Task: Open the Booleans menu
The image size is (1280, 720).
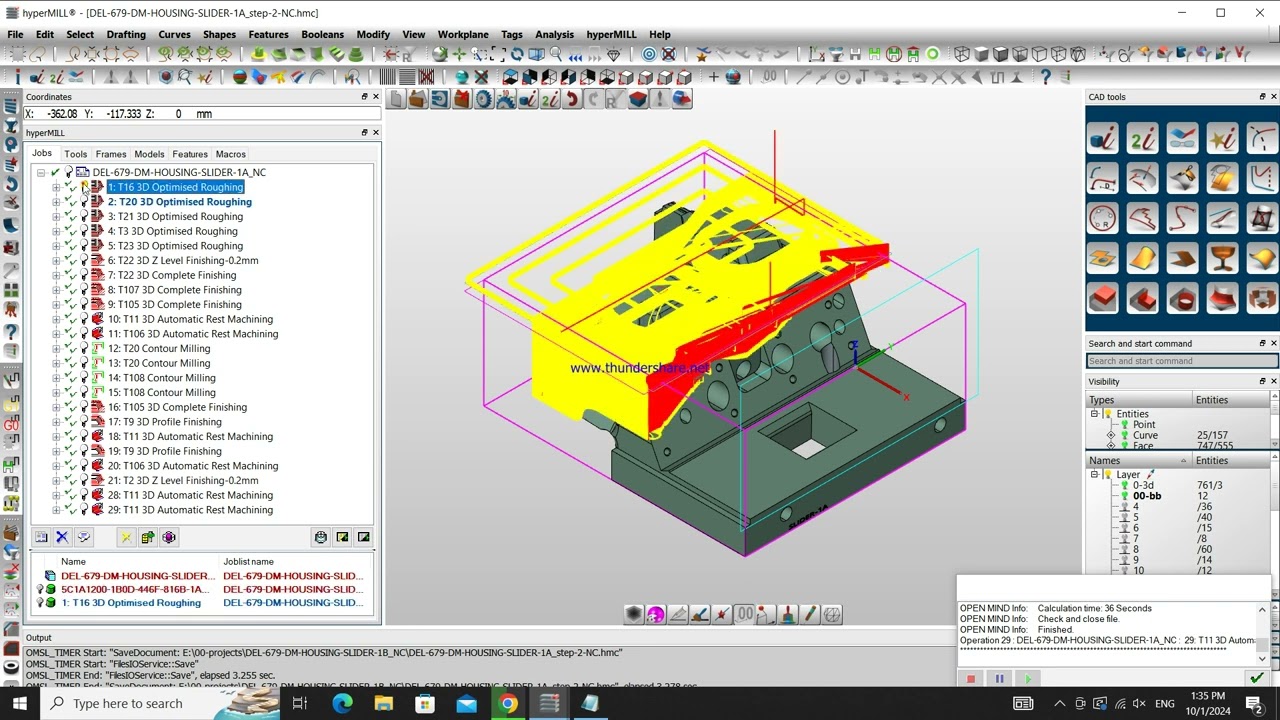Action: coord(322,34)
